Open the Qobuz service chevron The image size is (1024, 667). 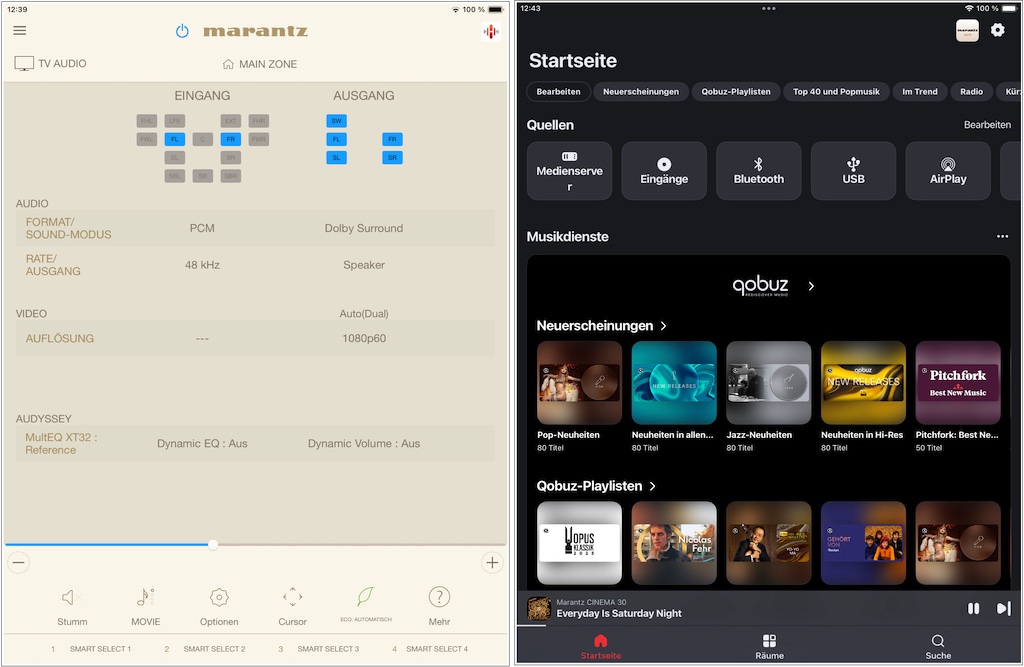click(811, 286)
